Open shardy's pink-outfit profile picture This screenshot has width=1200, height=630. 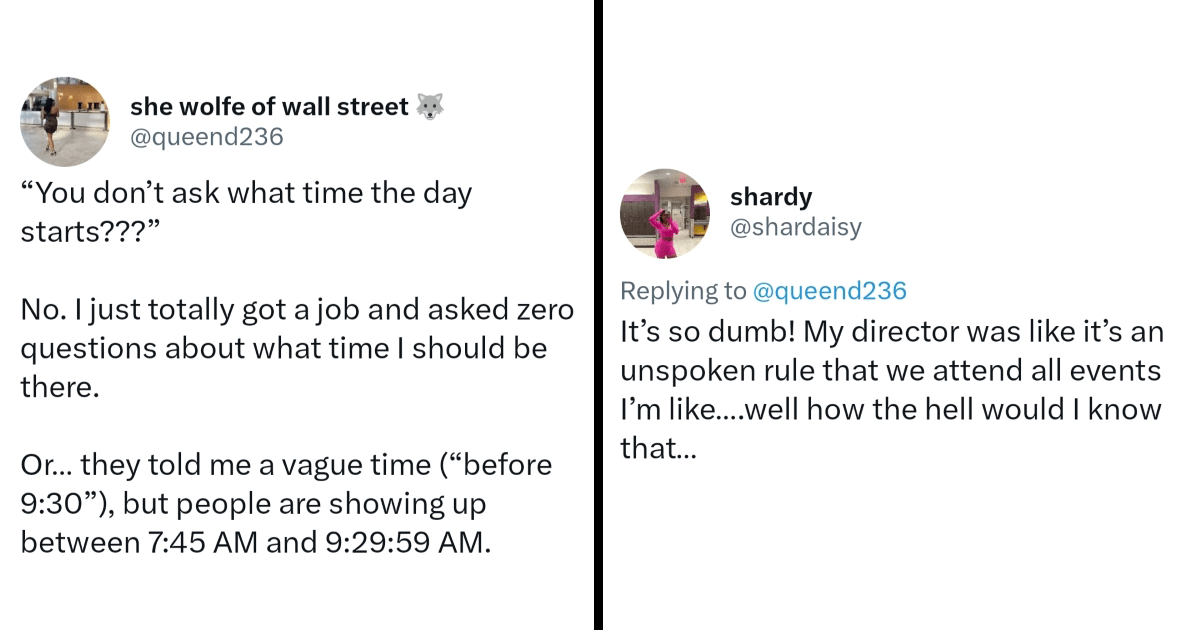click(665, 213)
